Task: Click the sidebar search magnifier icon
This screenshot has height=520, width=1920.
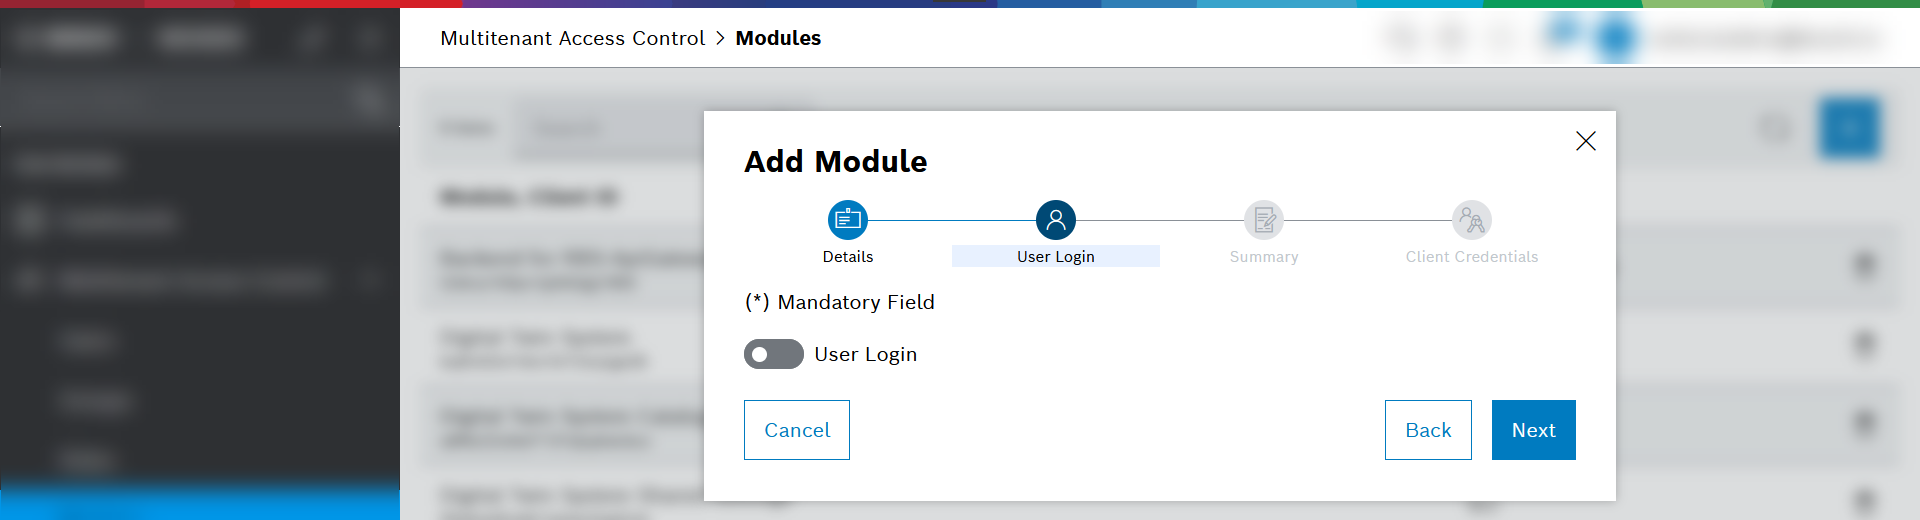Action: pos(369,98)
